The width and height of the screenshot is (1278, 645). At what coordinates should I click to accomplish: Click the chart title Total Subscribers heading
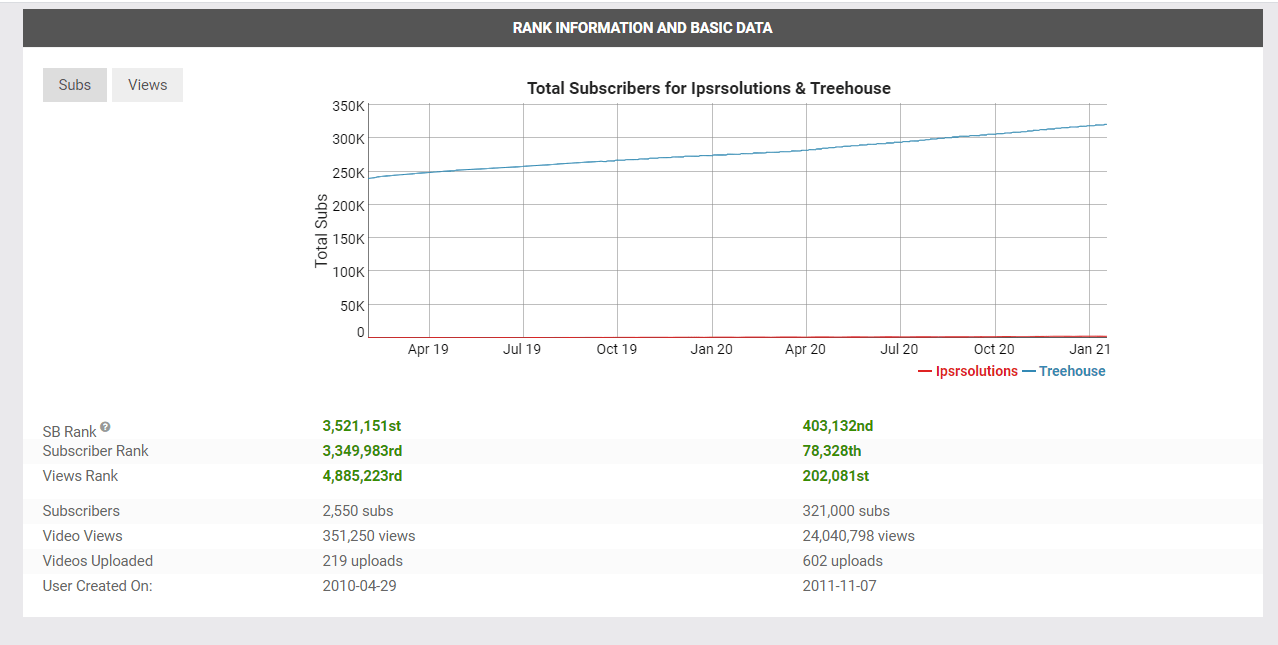pos(708,88)
